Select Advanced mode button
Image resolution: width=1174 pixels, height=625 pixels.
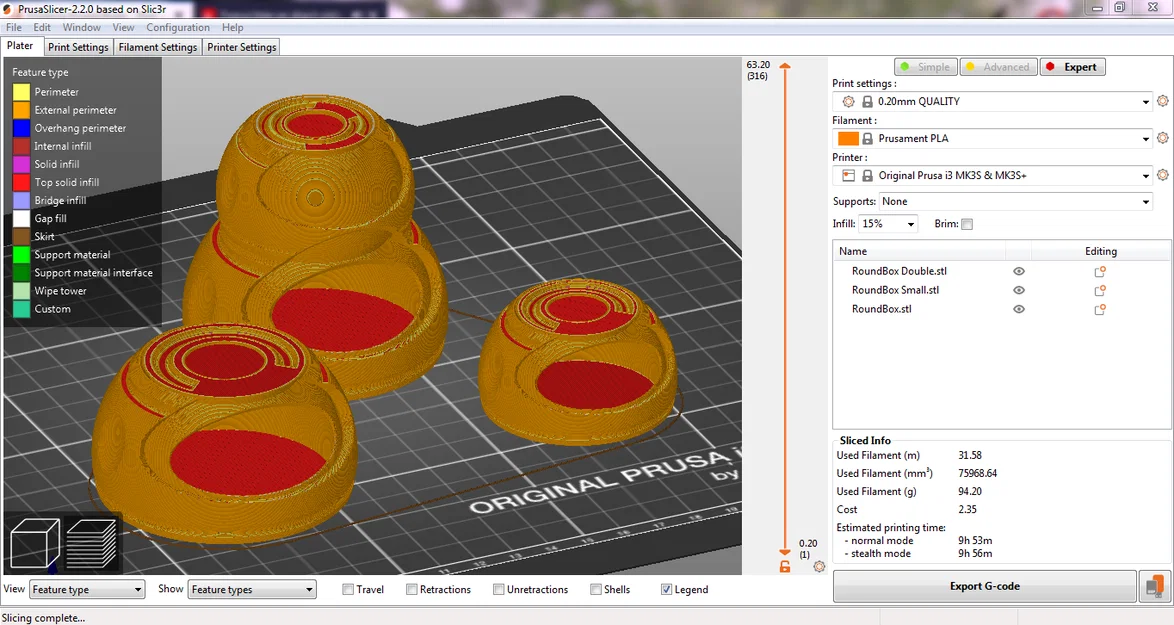coord(999,67)
